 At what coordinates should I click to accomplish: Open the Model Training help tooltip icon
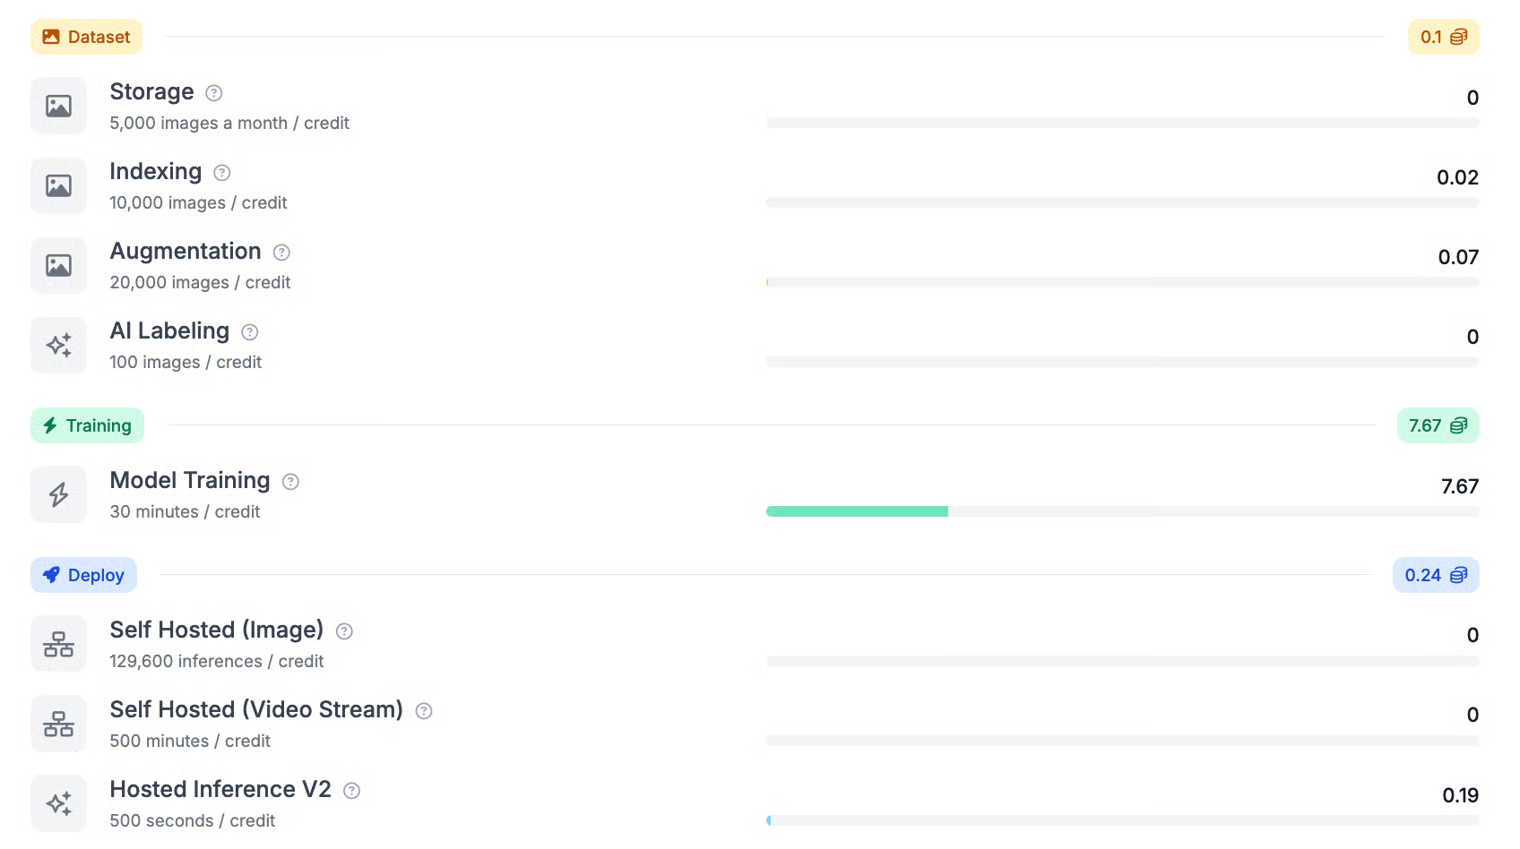[291, 482]
